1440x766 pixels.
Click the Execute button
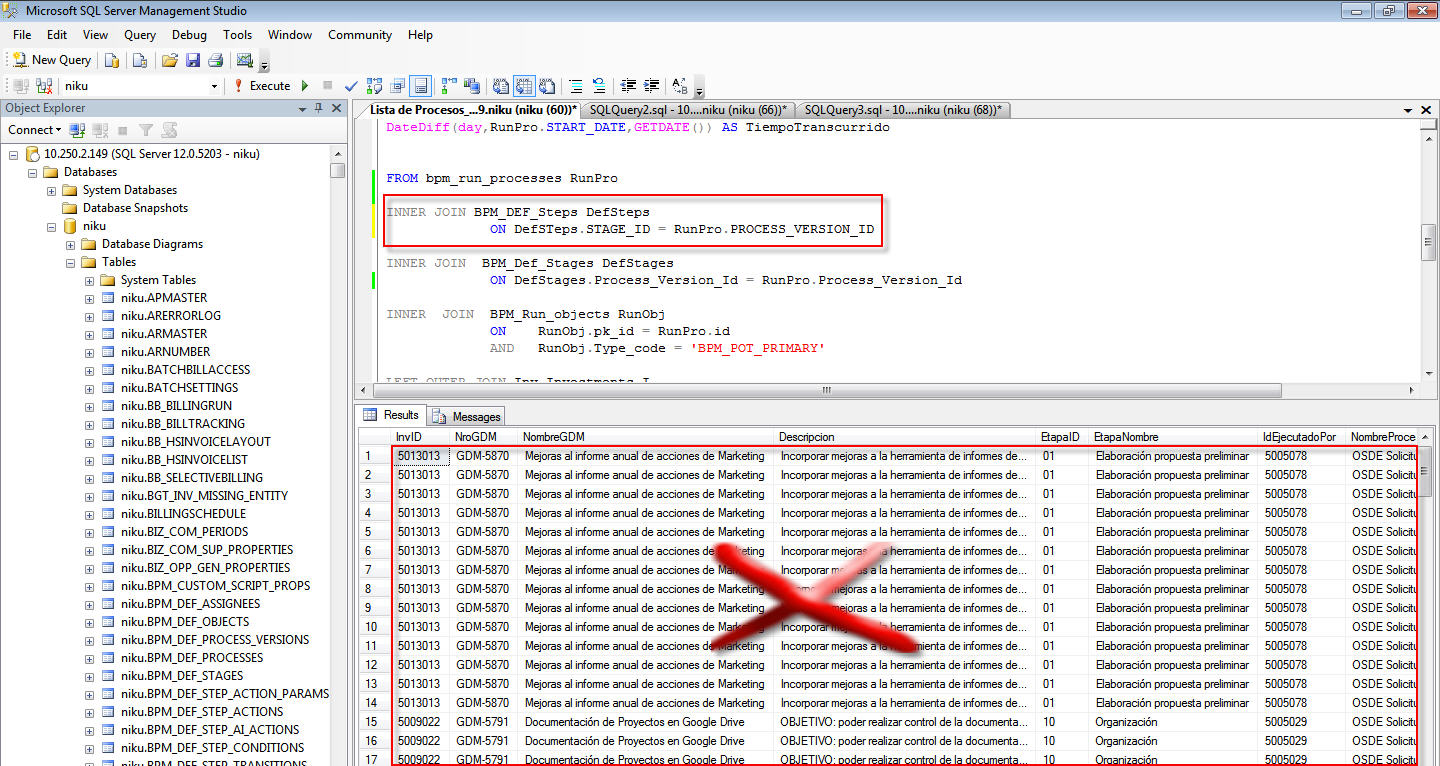263,86
